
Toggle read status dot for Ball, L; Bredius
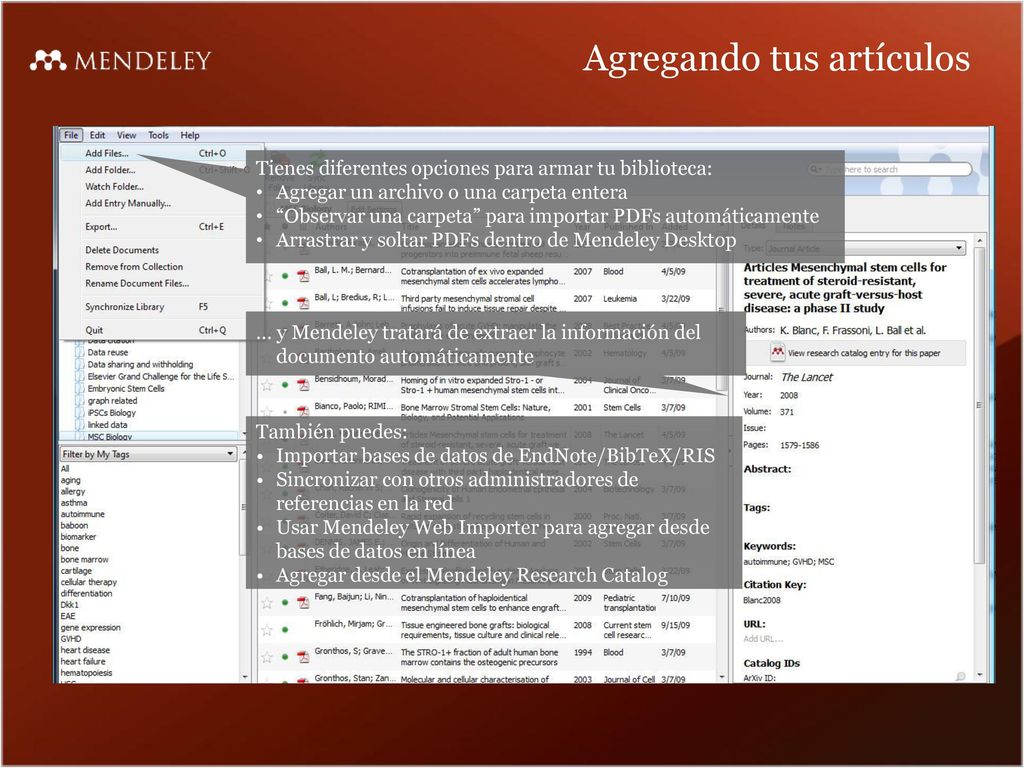point(285,303)
